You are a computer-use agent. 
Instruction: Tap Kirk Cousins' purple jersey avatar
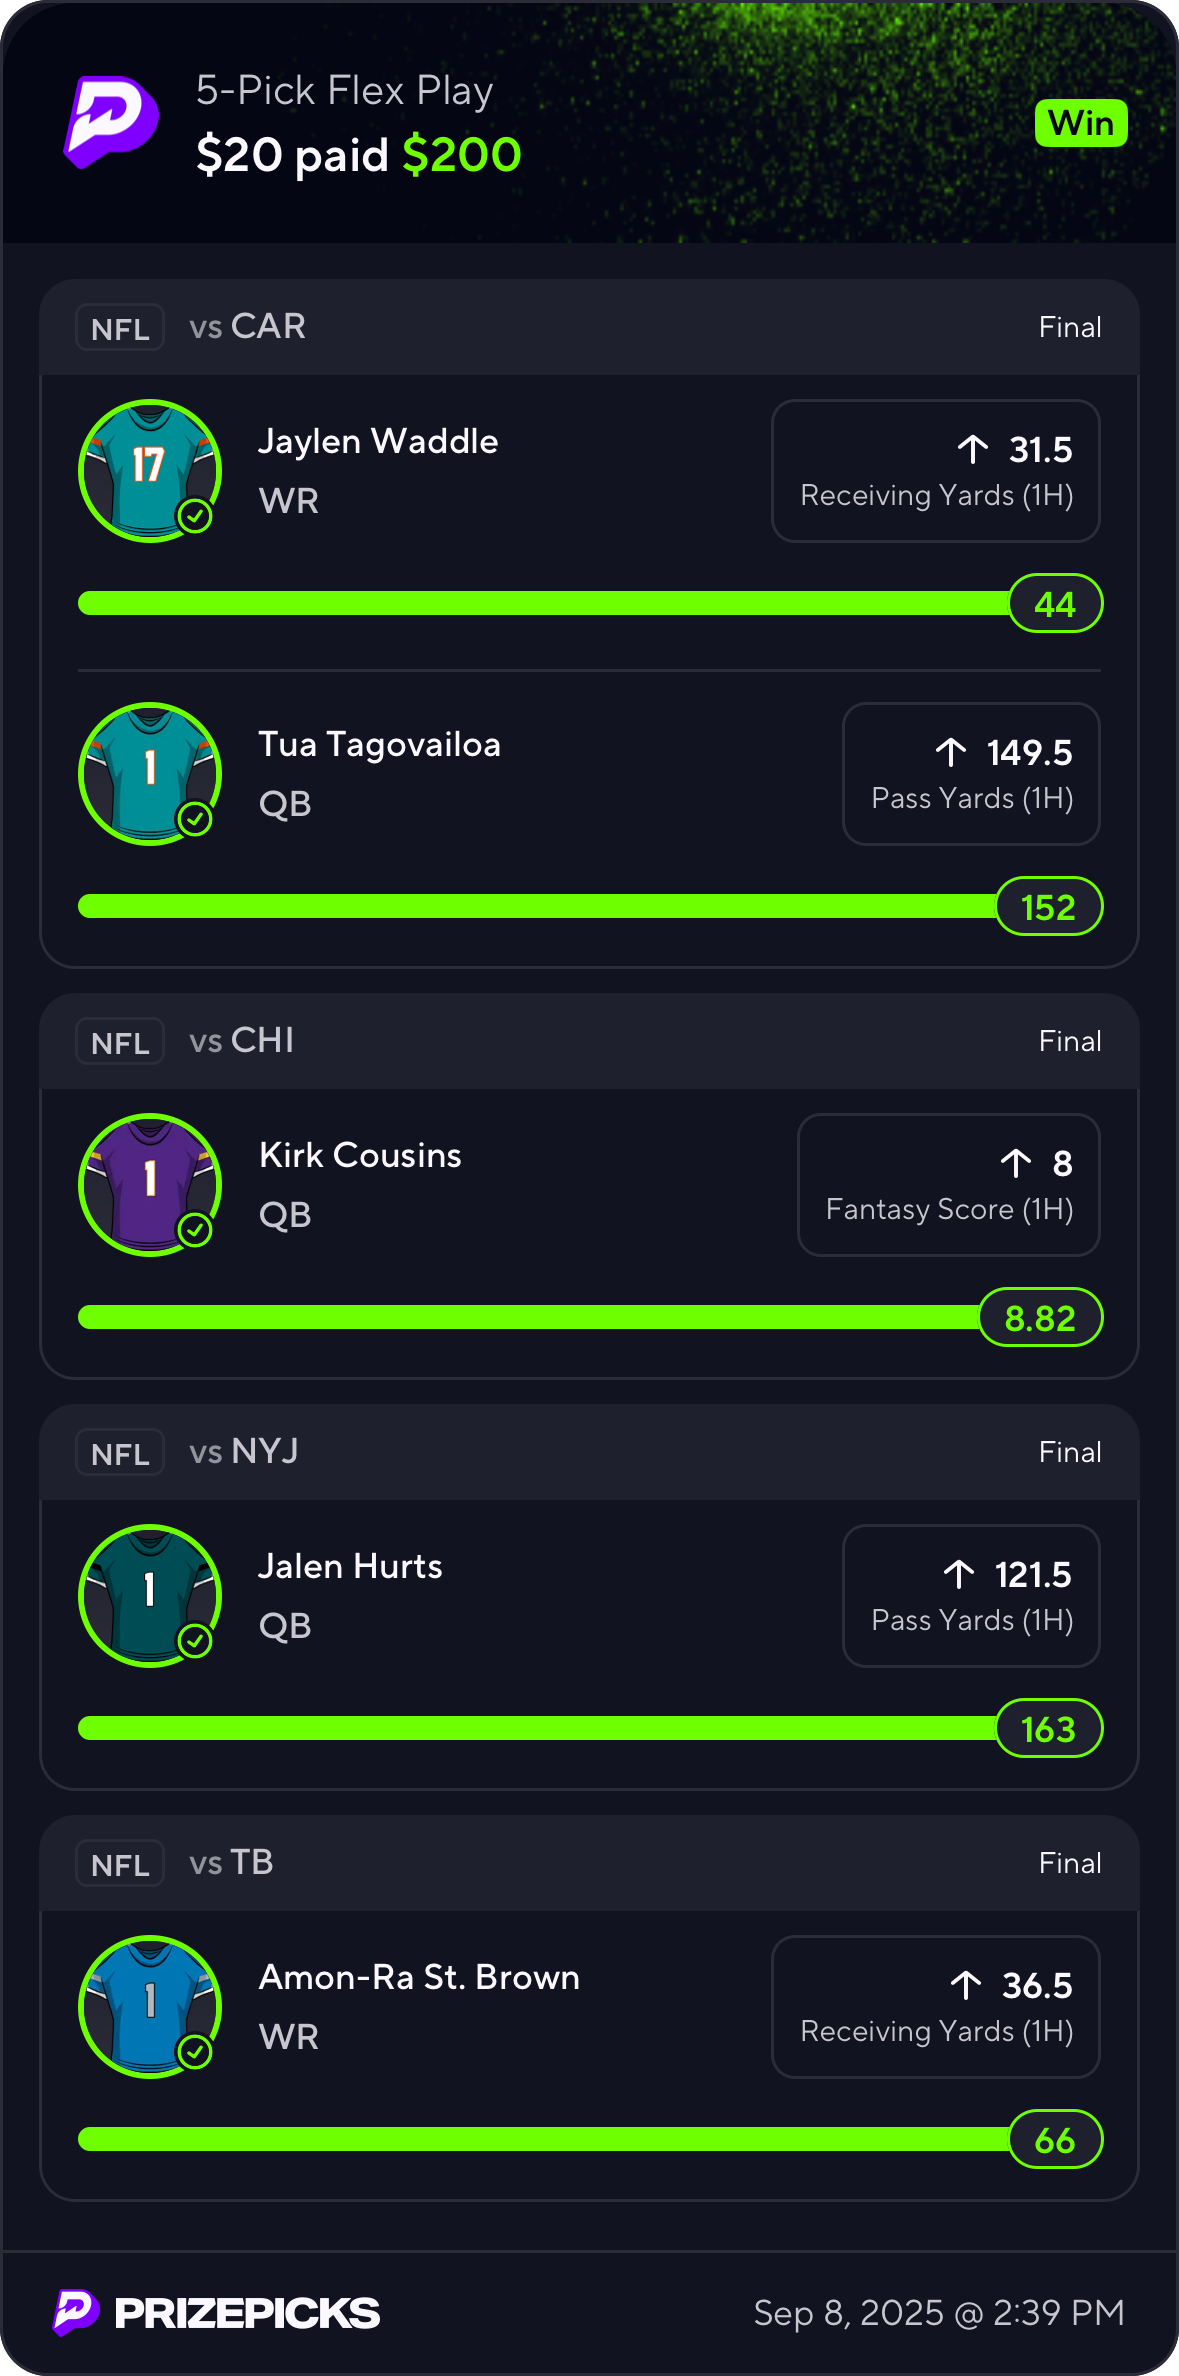coord(150,1184)
